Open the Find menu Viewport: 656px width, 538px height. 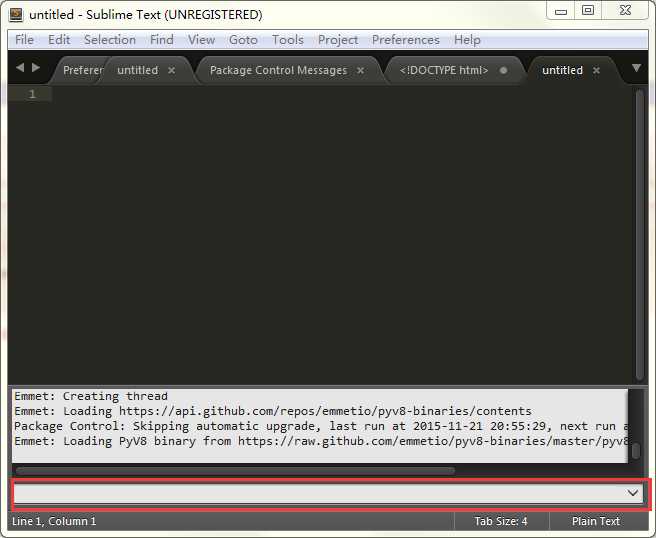point(161,40)
